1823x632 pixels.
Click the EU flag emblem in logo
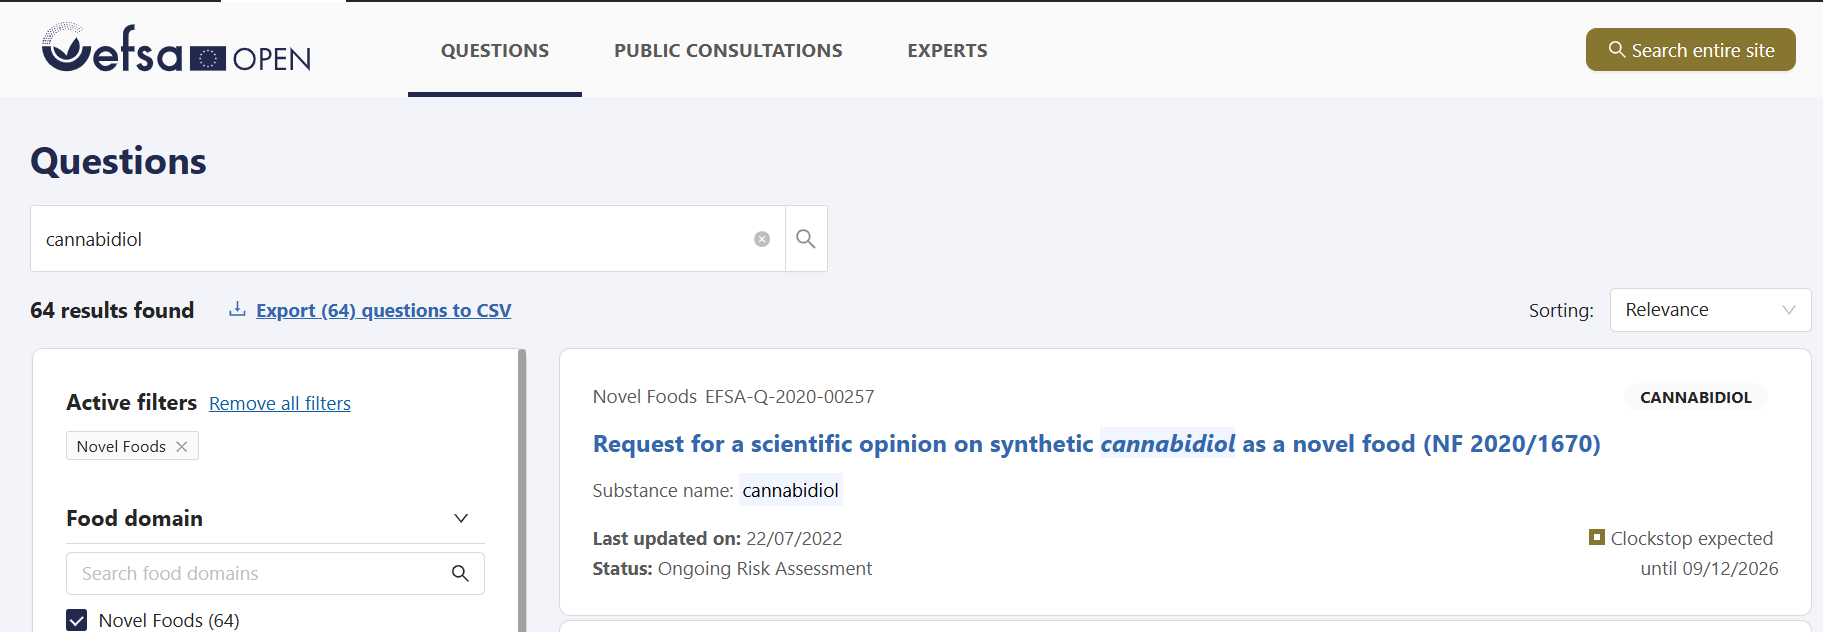(x=208, y=59)
